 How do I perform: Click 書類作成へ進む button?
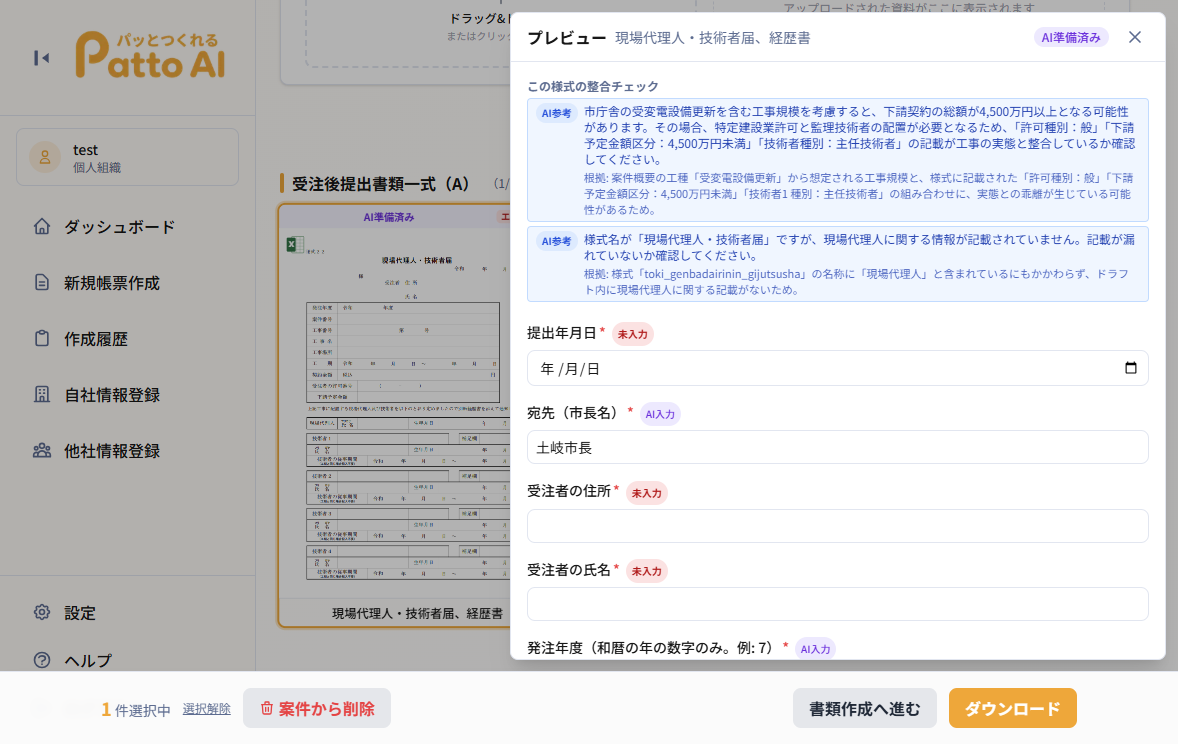point(865,708)
